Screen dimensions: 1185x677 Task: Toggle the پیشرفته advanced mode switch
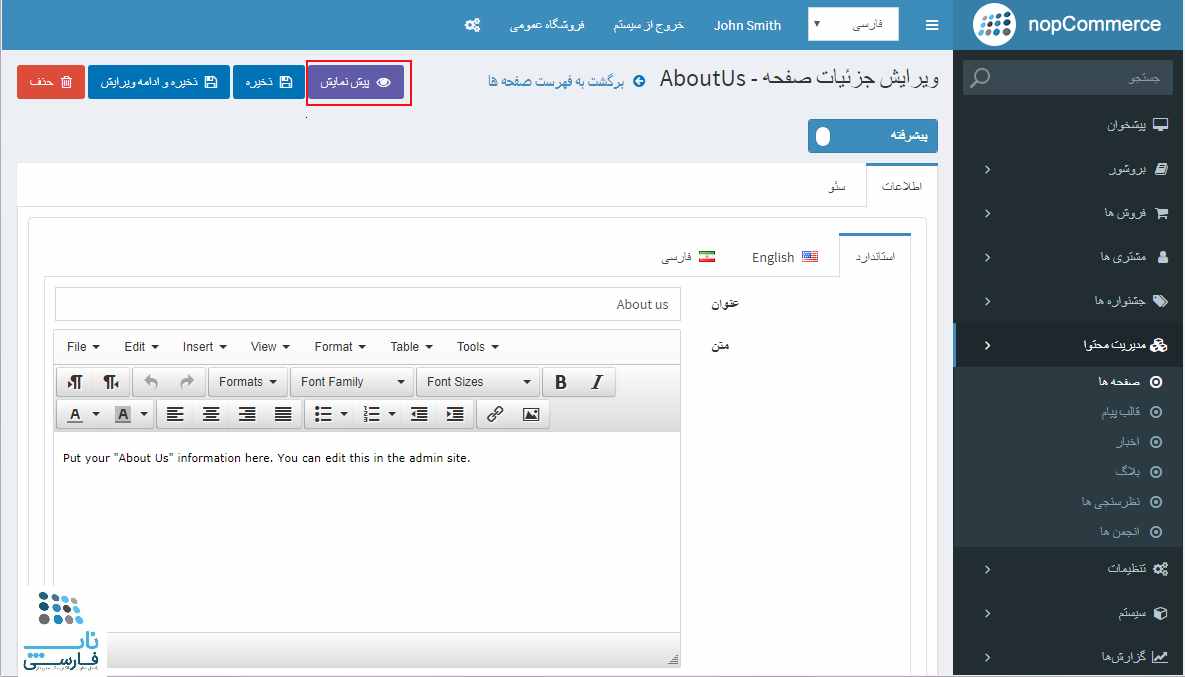coord(823,136)
